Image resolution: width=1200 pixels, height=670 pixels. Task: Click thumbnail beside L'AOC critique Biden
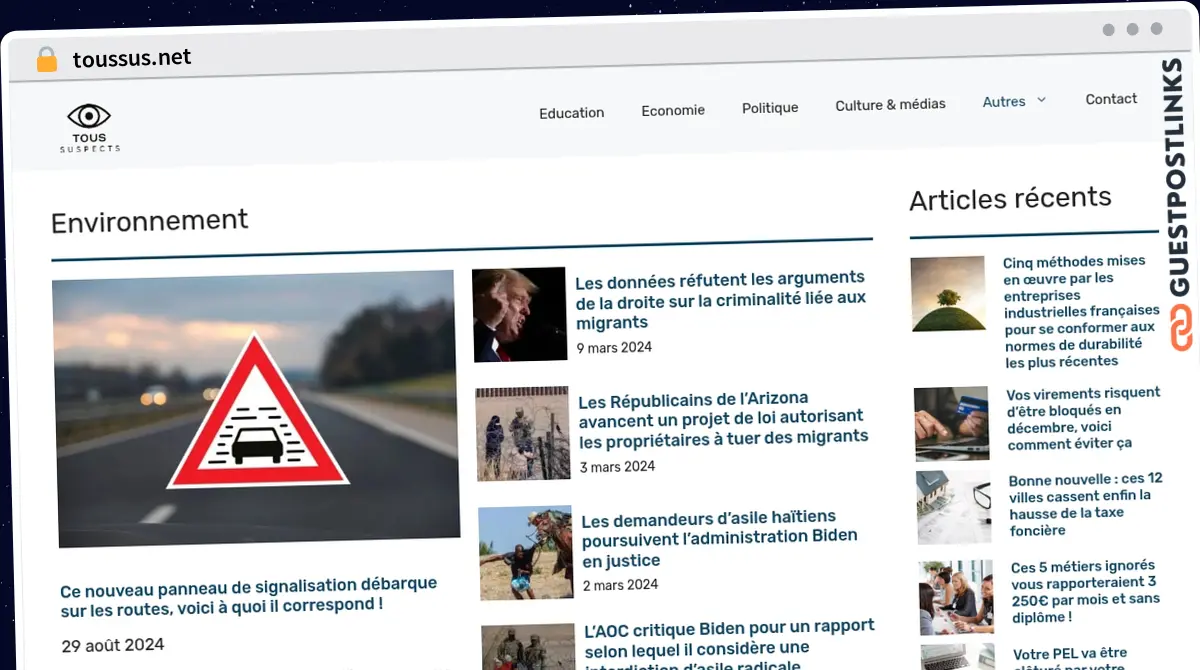pyautogui.click(x=528, y=647)
